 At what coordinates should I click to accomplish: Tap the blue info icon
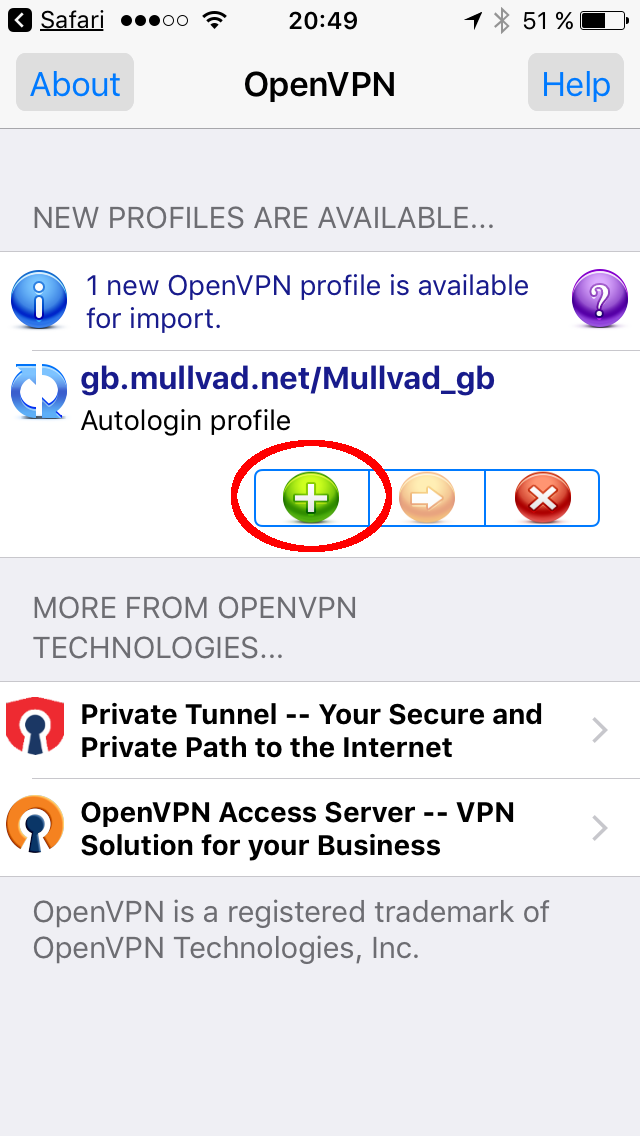coord(39,298)
